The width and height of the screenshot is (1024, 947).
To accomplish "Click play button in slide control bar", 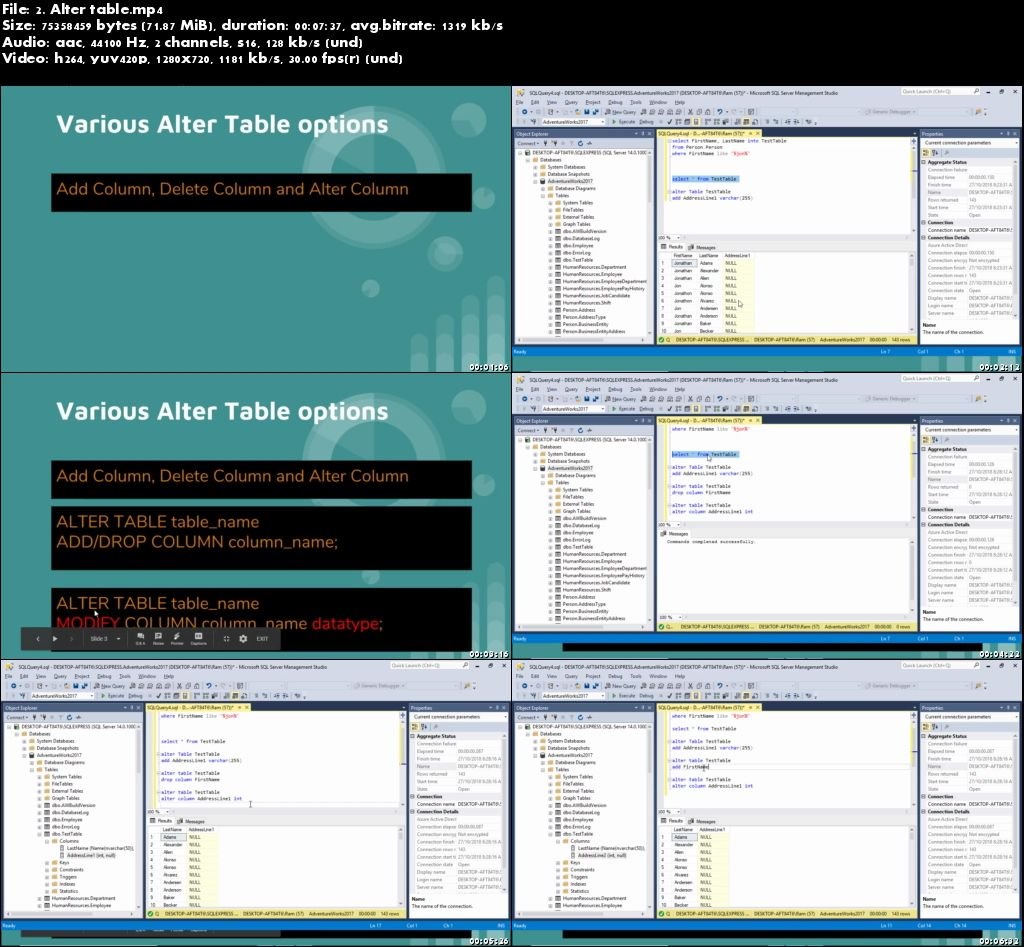I will (55, 639).
